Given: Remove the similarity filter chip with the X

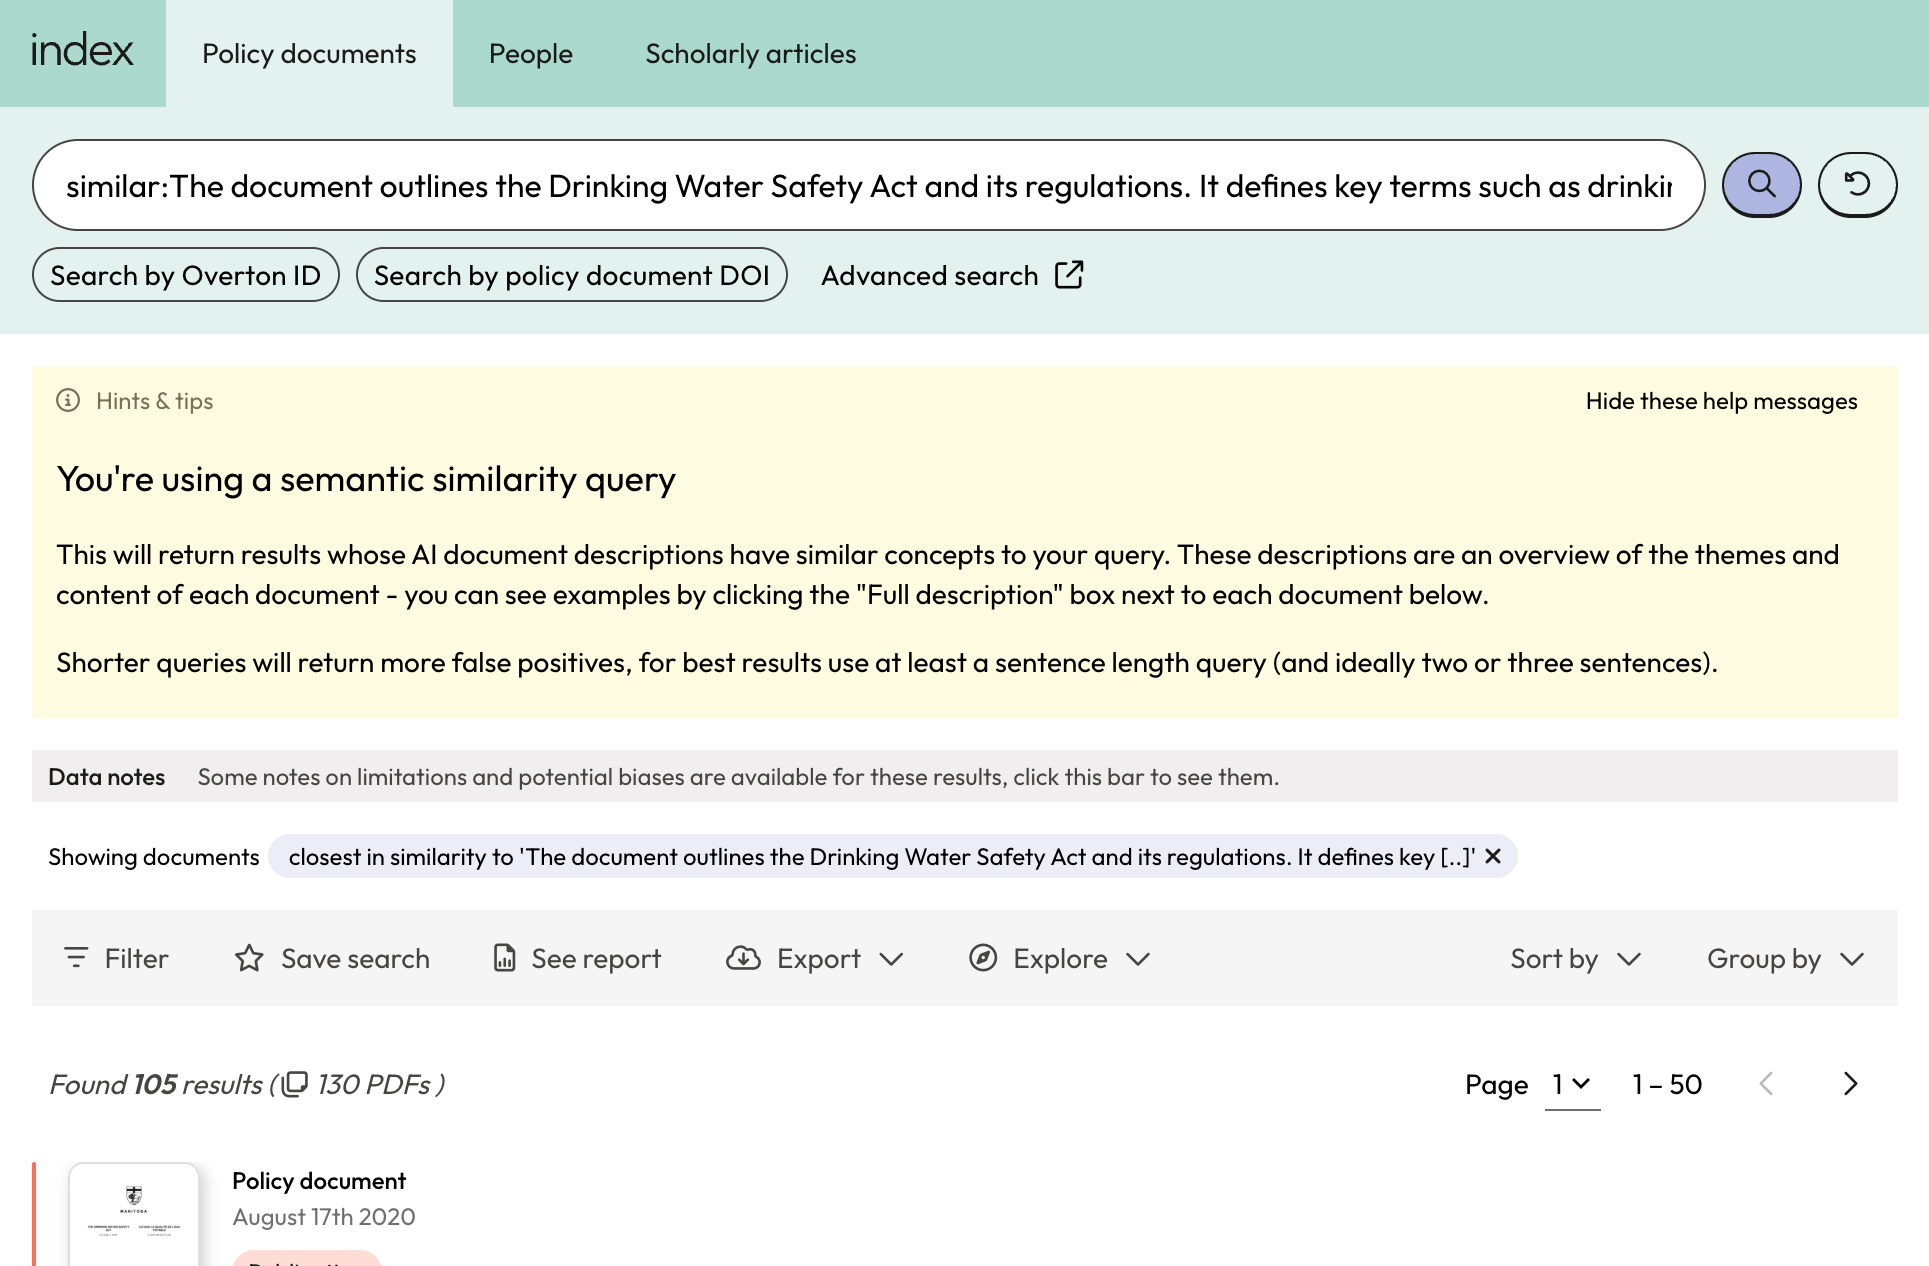Looking at the screenshot, I should (1493, 856).
